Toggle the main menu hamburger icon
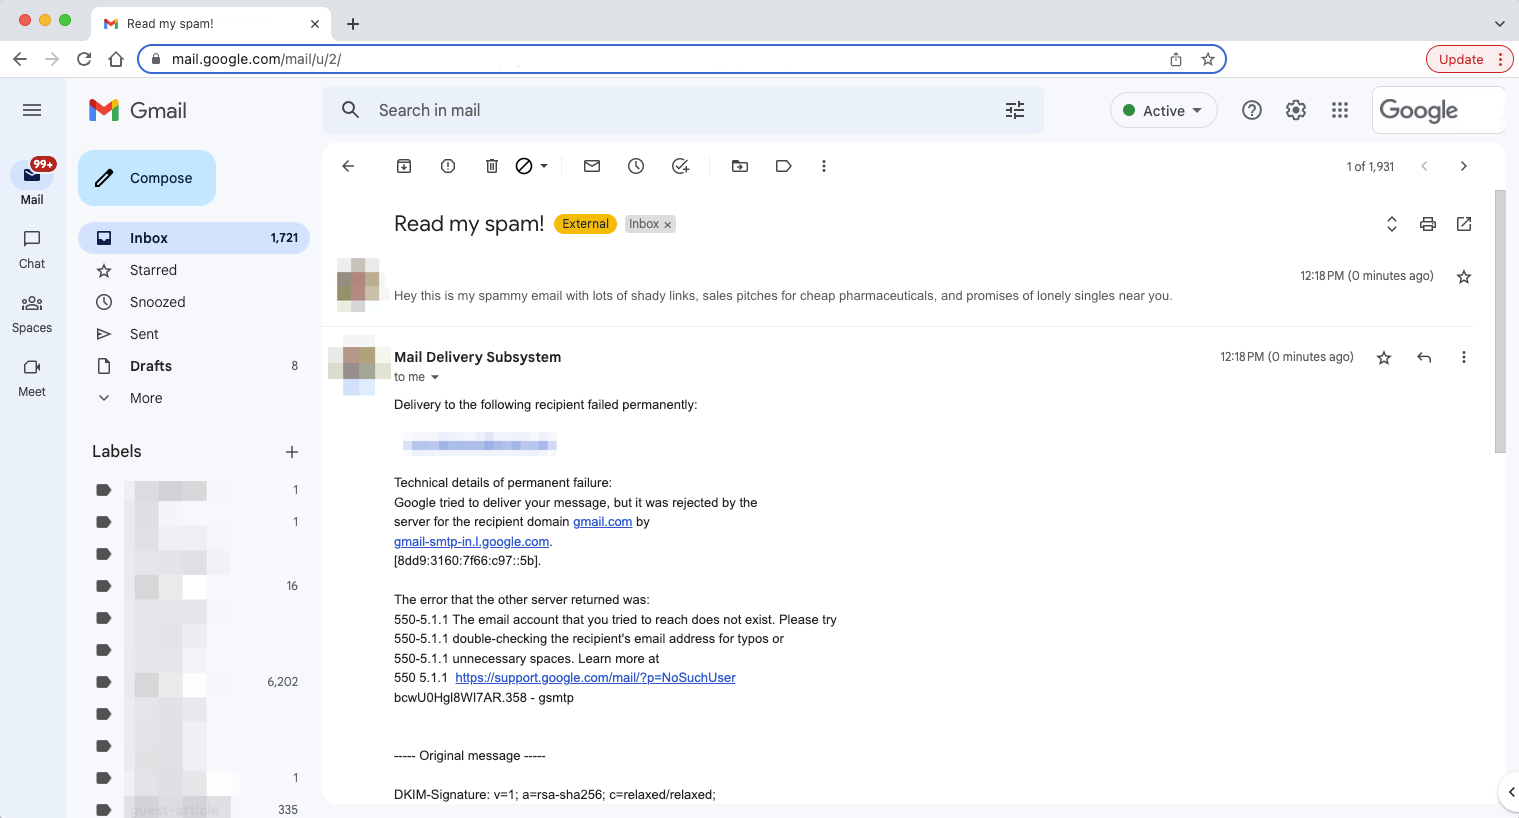This screenshot has width=1519, height=818. [32, 110]
